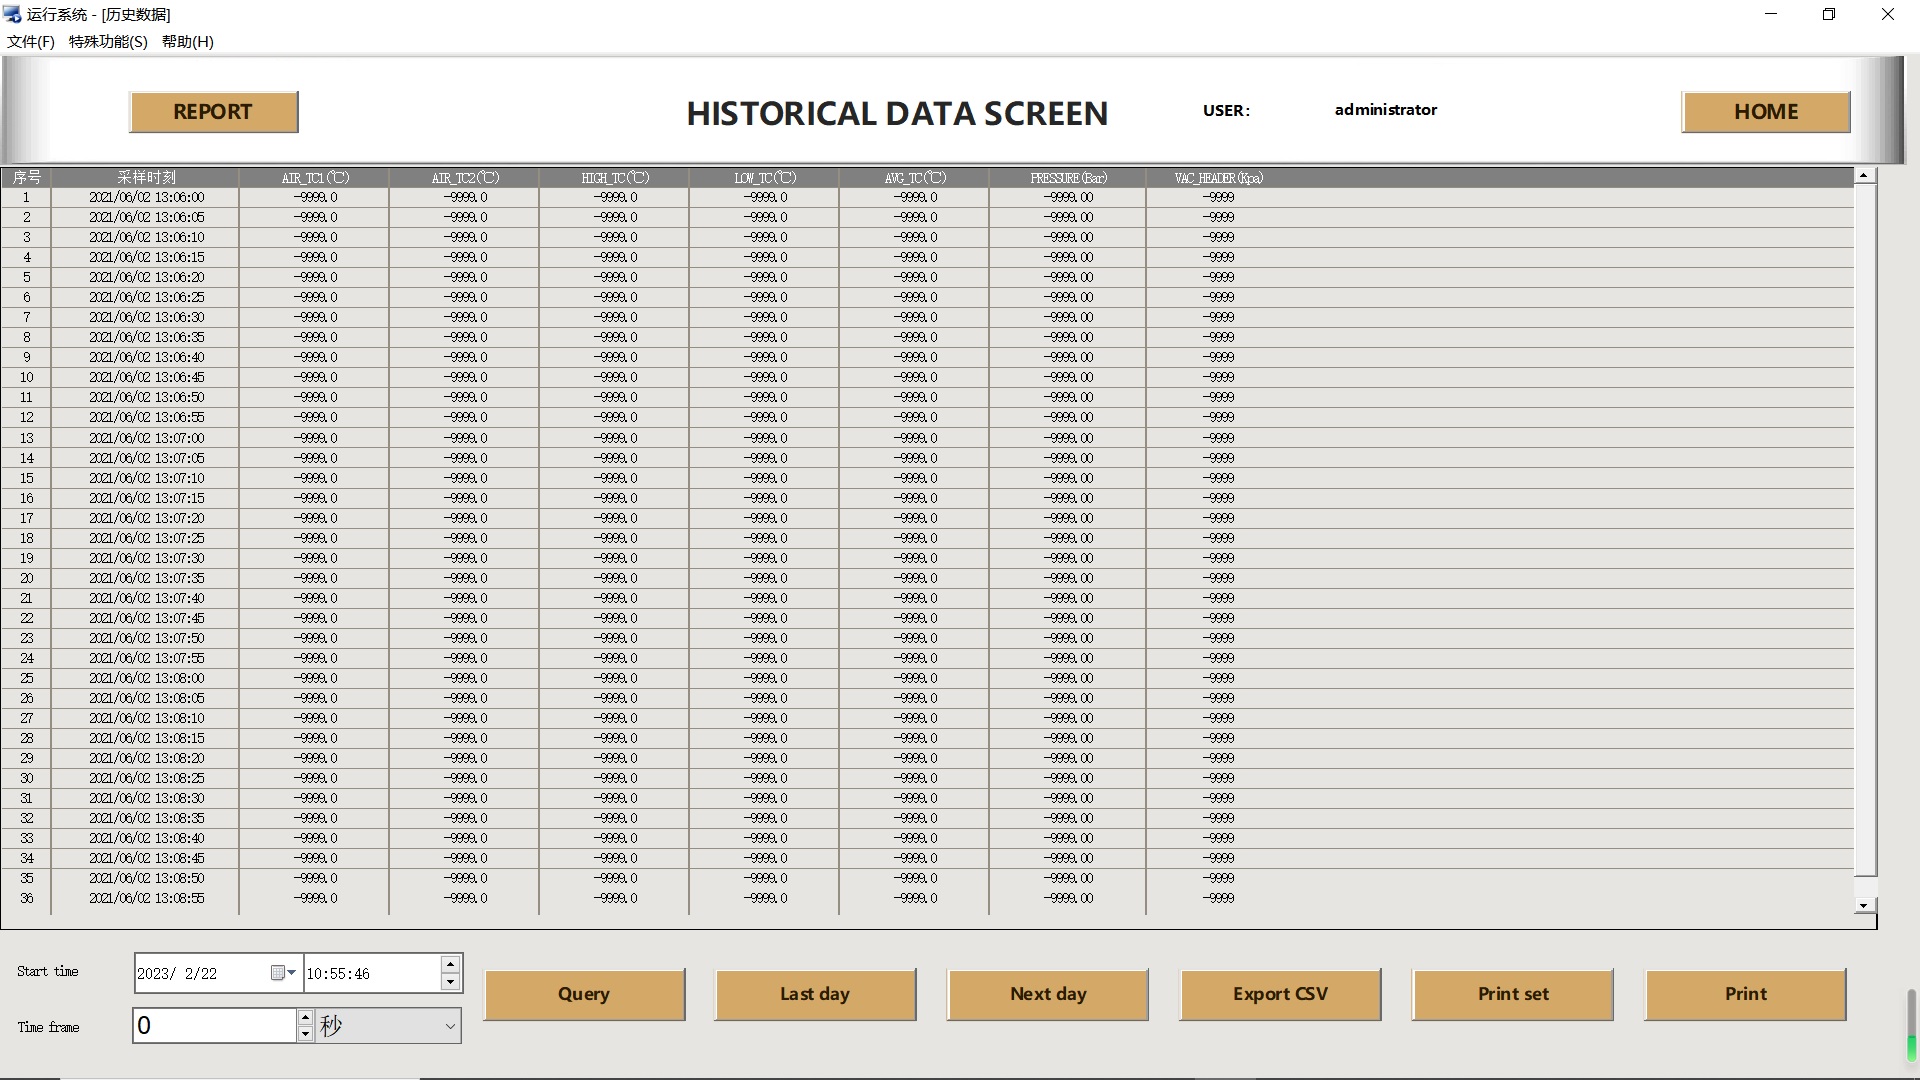The image size is (1920, 1080).
Task: Increment the Time frame value
Action: [x=305, y=1017]
